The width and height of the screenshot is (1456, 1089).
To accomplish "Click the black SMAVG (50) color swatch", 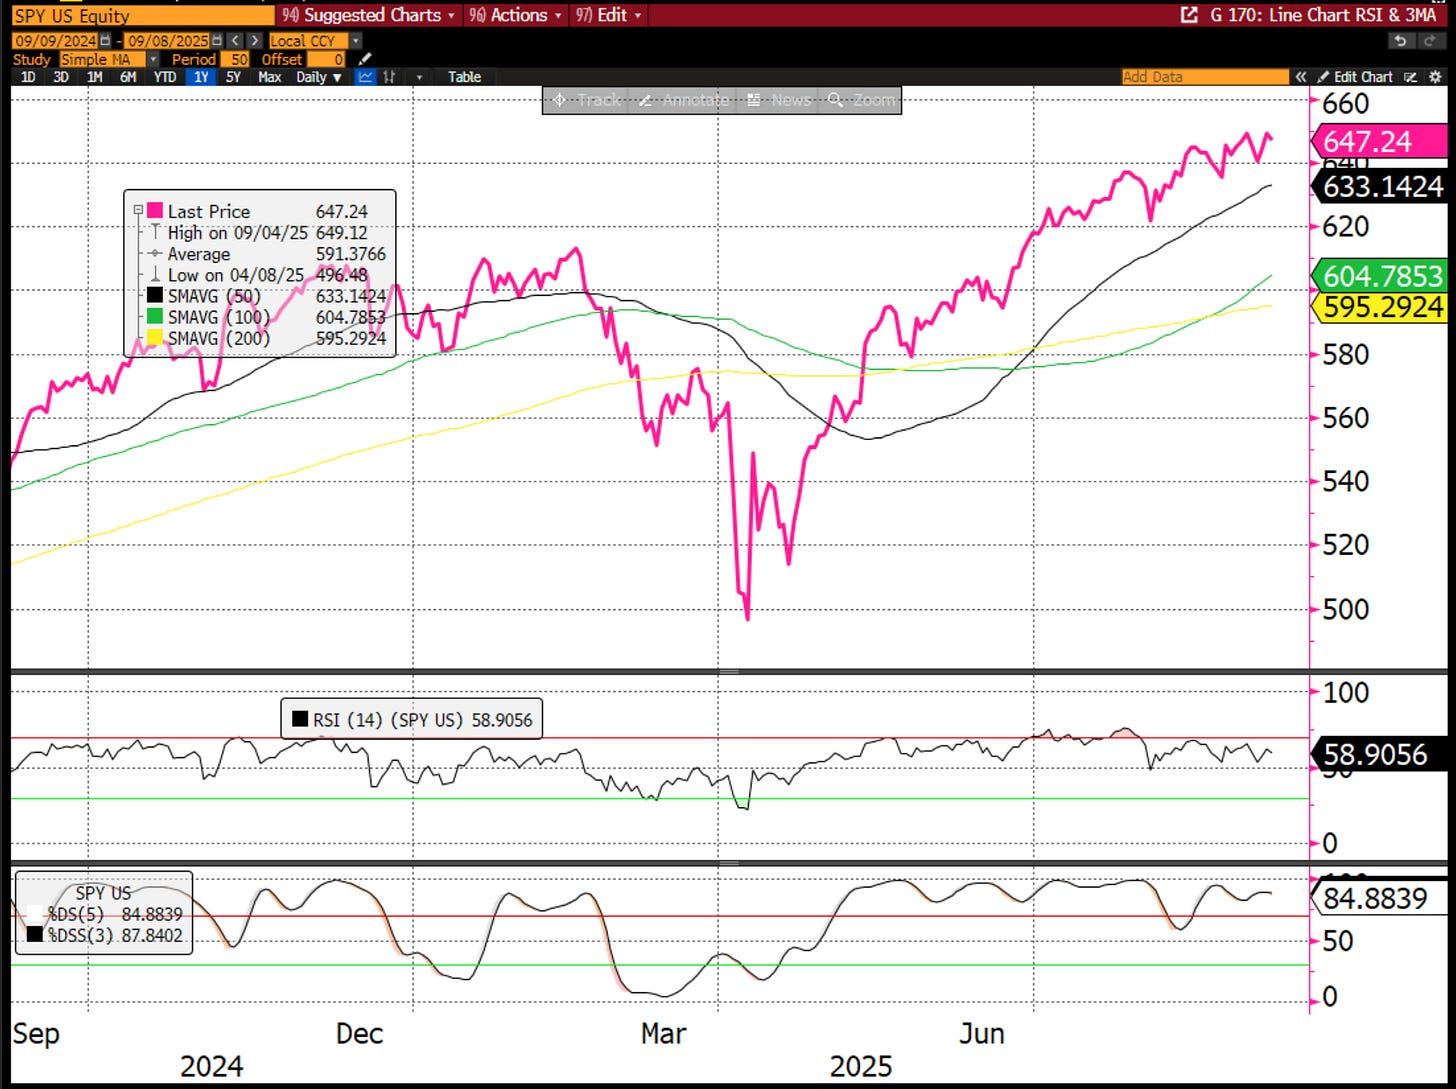I will (155, 296).
